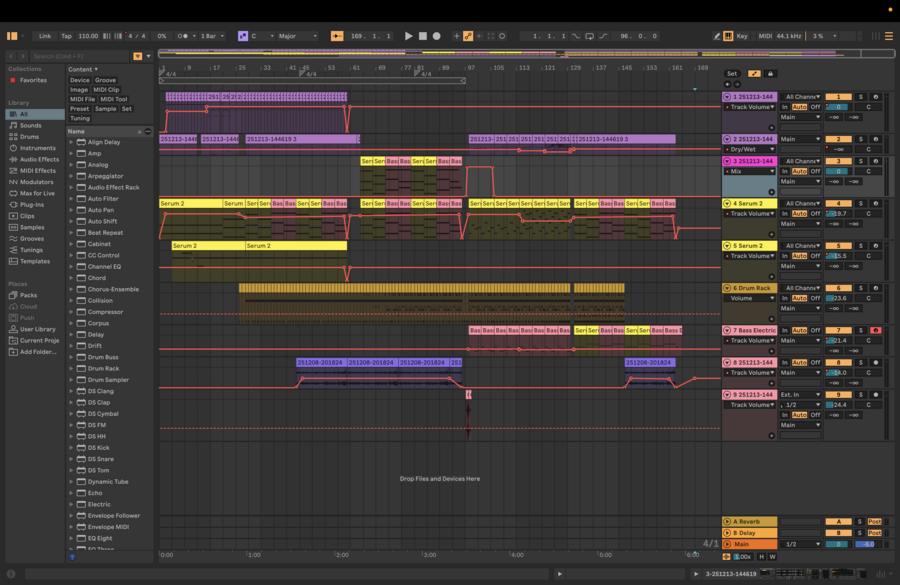The image size is (900, 585).
Task: Disarm the 7 Bass Electric track
Action: point(875,330)
